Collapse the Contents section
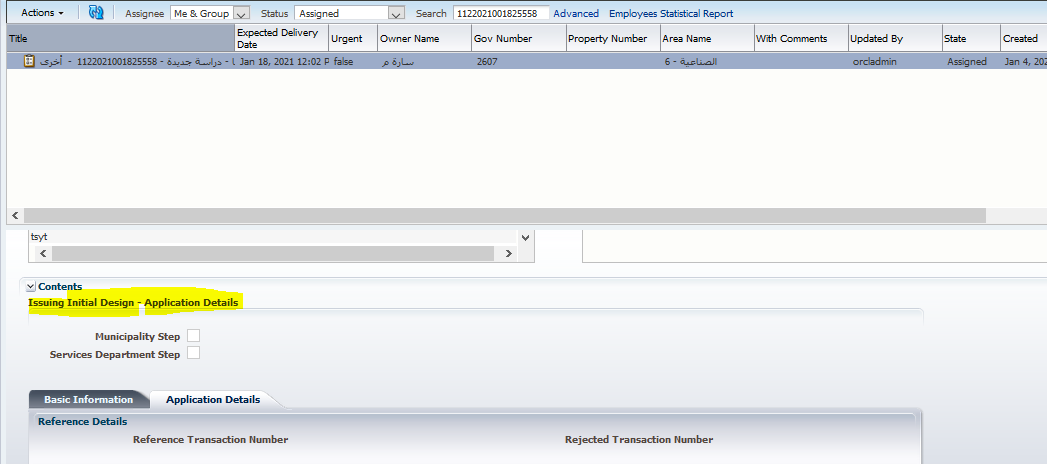Viewport: 1047px width, 464px height. pos(30,286)
